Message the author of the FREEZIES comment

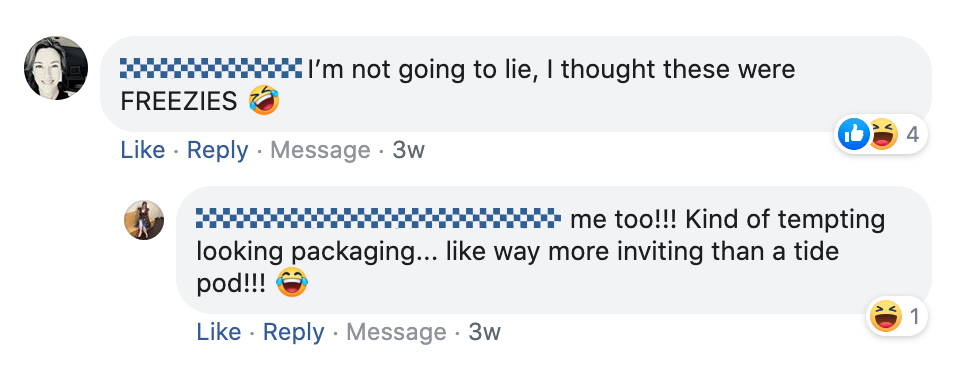click(x=320, y=150)
